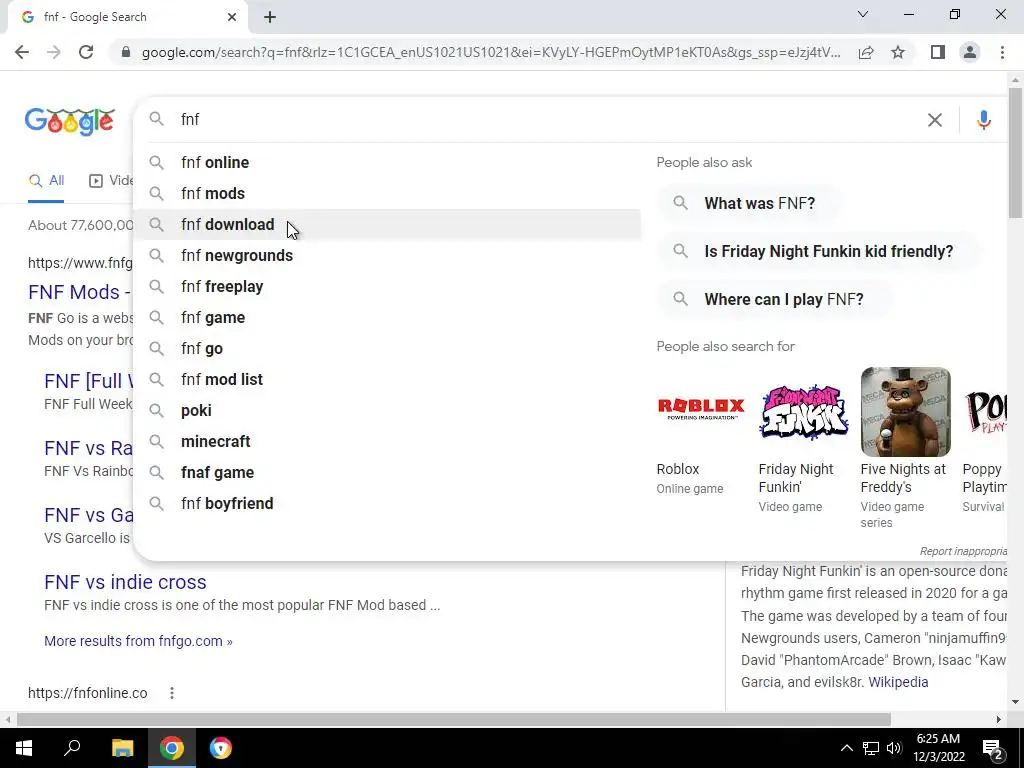This screenshot has width=1024, height=768.
Task: Open the Windows Start menu
Action: (x=24, y=748)
